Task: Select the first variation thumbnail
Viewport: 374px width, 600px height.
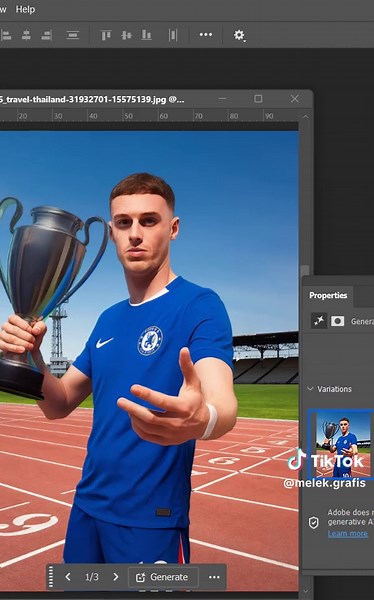Action: 341,444
